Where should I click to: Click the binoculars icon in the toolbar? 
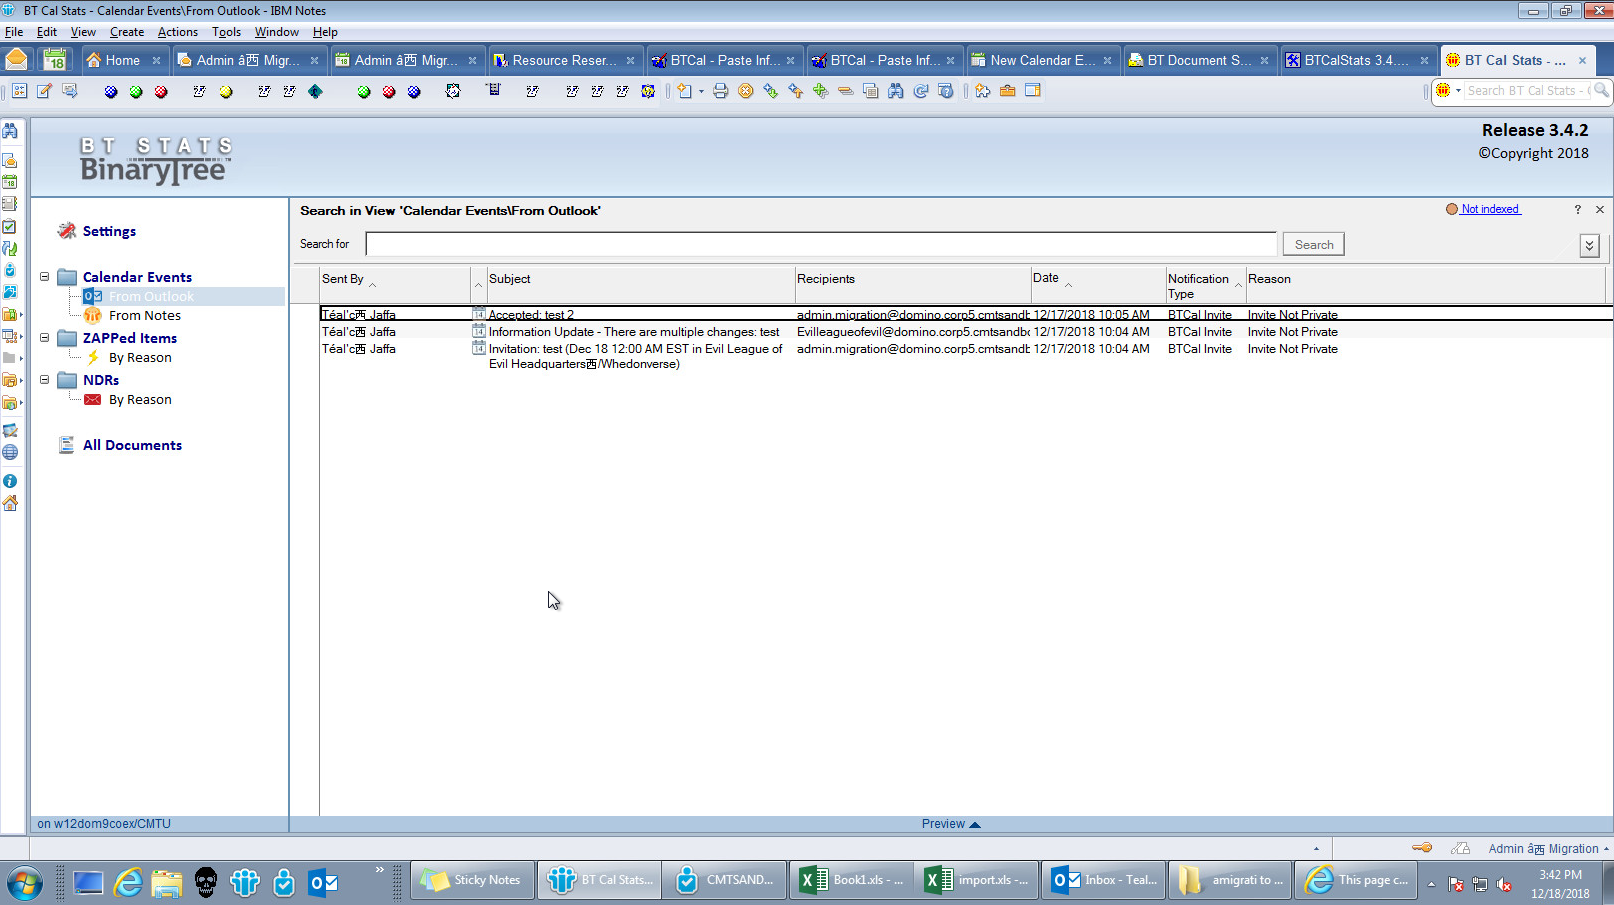(895, 91)
